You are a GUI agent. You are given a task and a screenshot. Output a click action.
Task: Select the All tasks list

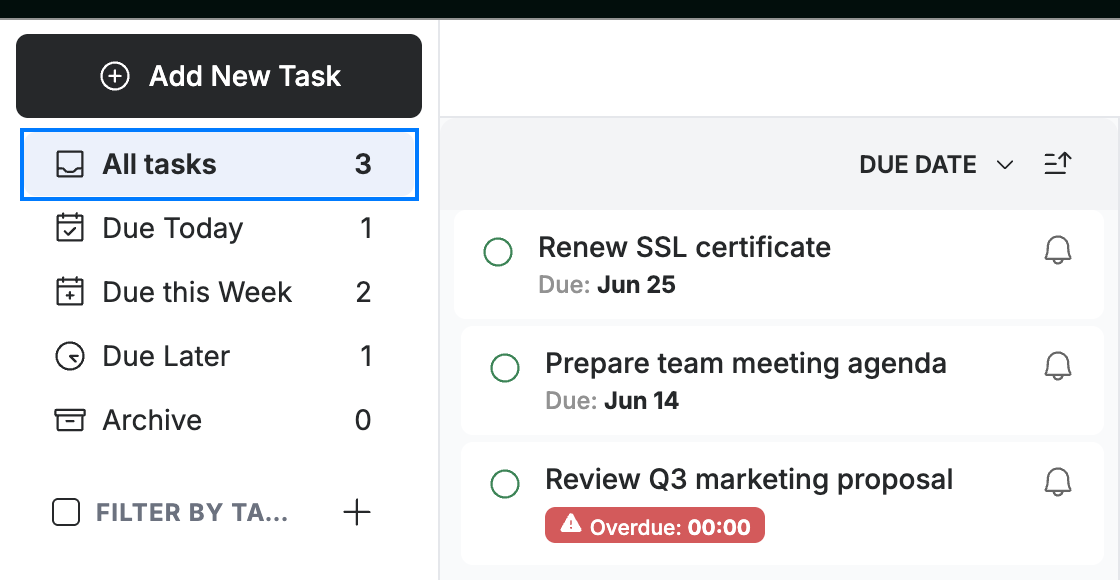coord(219,164)
